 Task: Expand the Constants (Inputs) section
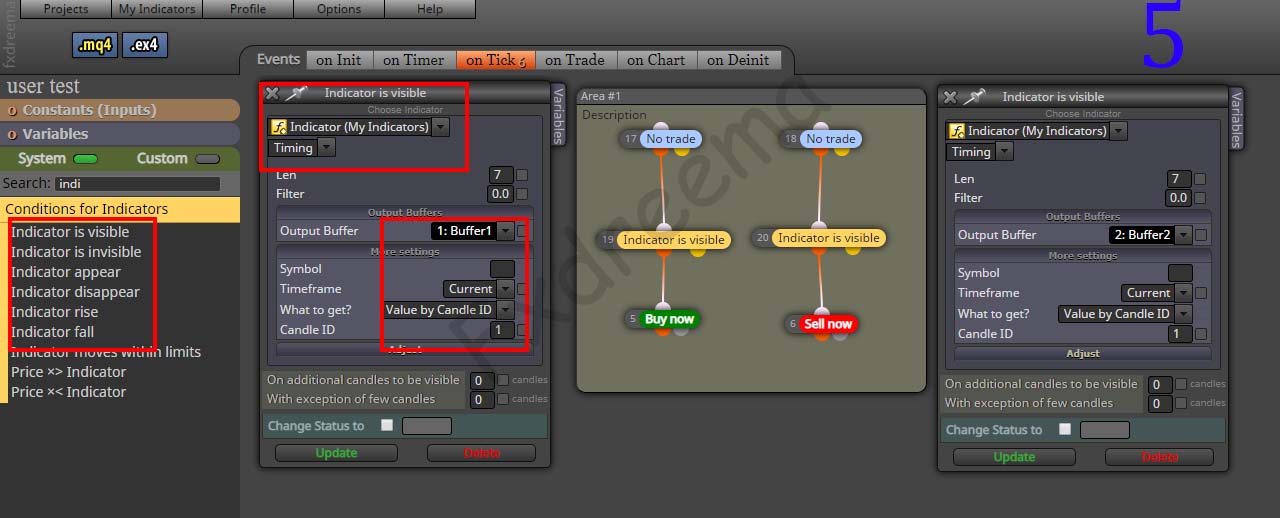pyautogui.click(x=120, y=110)
